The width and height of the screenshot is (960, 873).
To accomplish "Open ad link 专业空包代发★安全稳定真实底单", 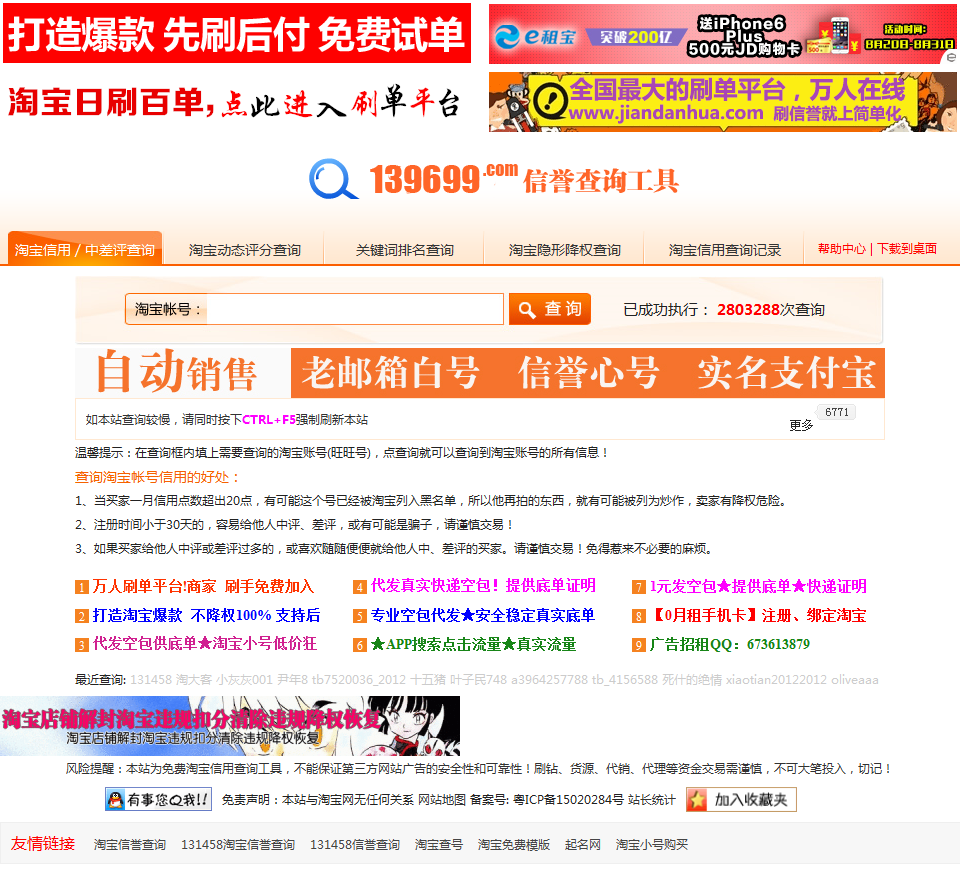I will [x=483, y=615].
